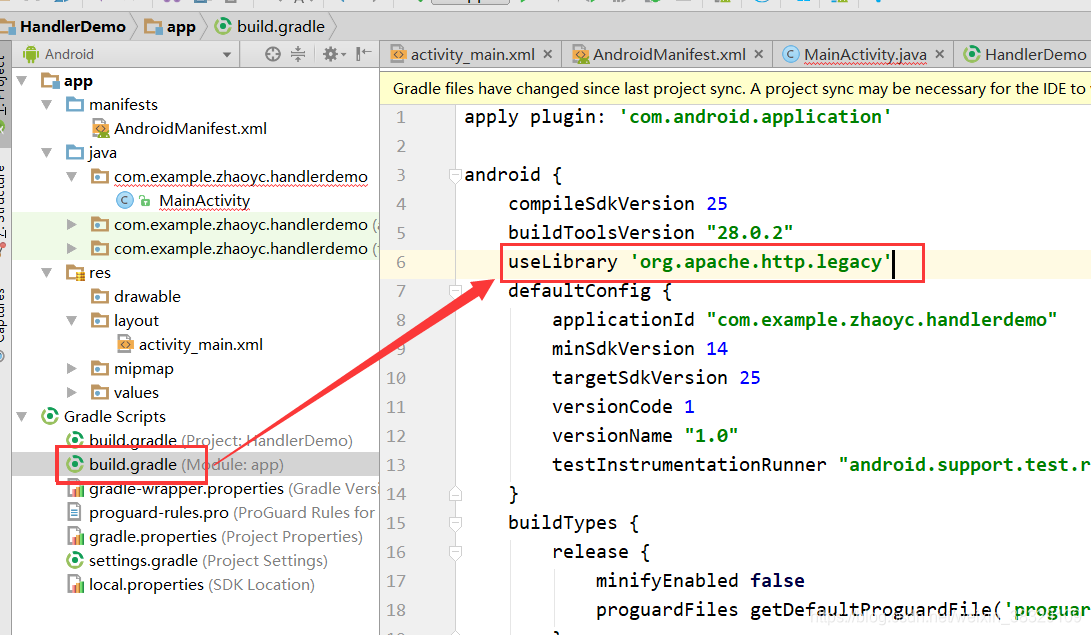Screen dimensions: 1091x635
Task: Click the Gradle icon beside settings.gradle
Action: tap(74, 560)
